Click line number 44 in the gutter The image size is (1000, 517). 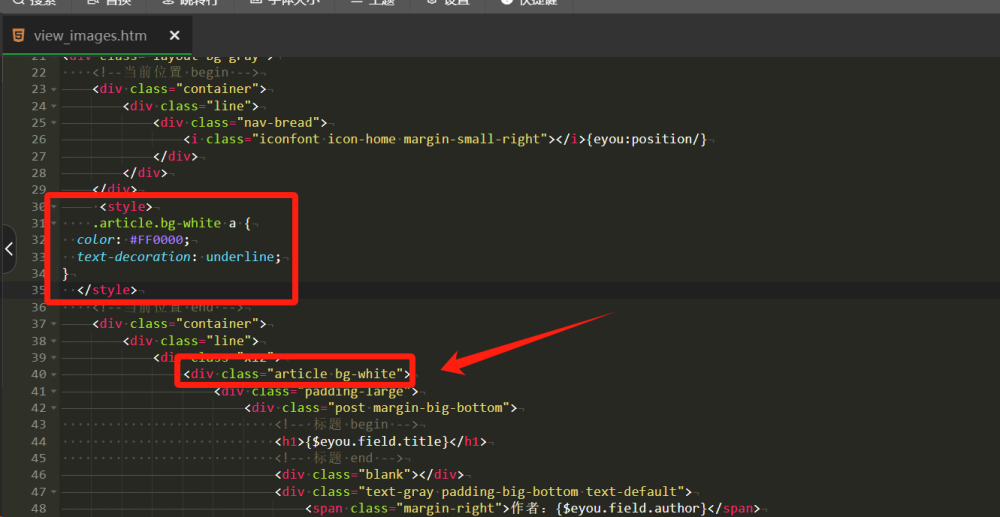point(38,441)
